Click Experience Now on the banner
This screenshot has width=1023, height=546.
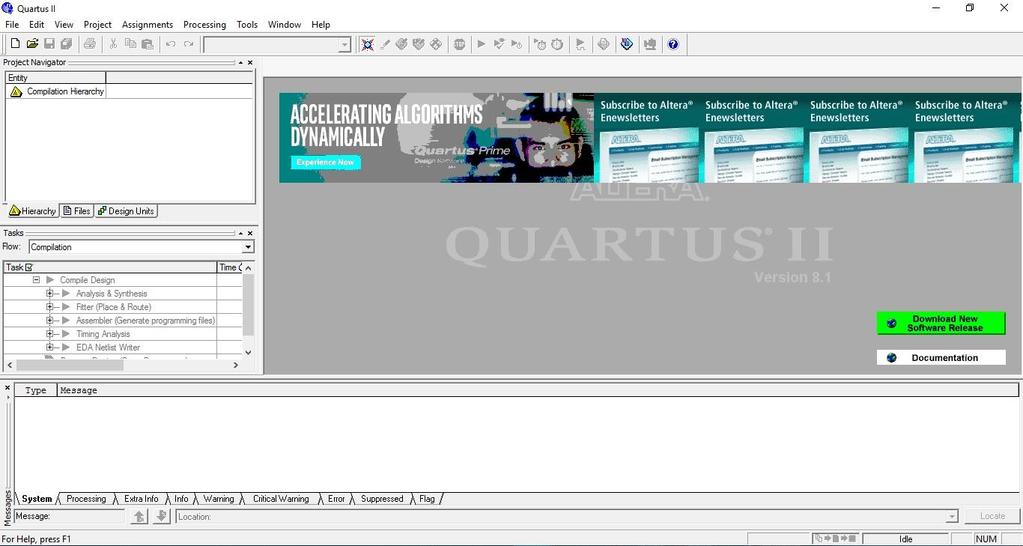(x=325, y=162)
